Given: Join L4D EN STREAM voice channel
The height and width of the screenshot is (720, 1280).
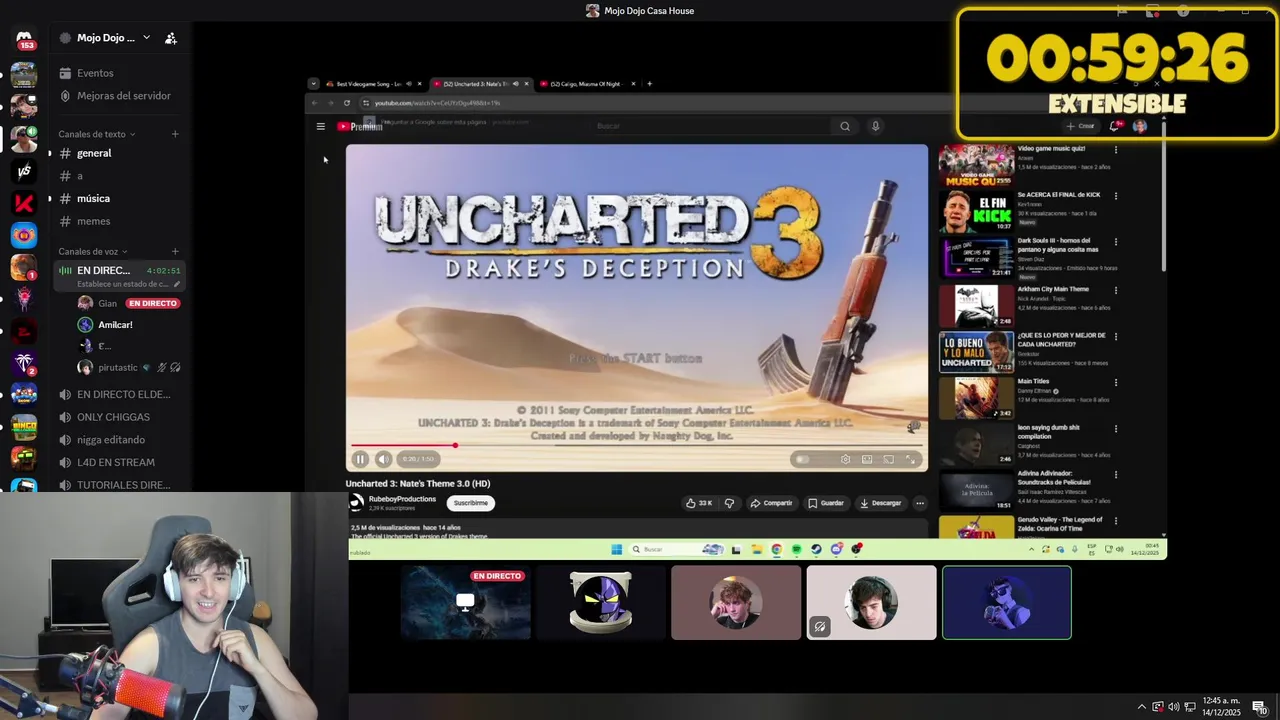Looking at the screenshot, I should click(x=119, y=462).
